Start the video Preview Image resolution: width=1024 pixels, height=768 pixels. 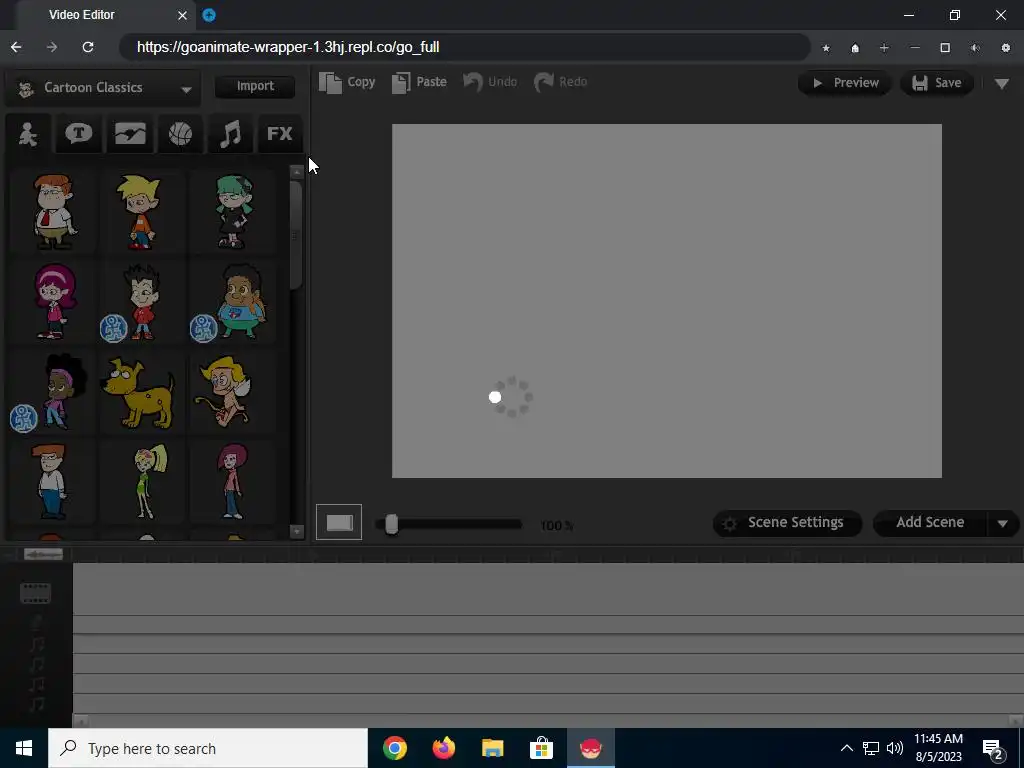(x=844, y=83)
